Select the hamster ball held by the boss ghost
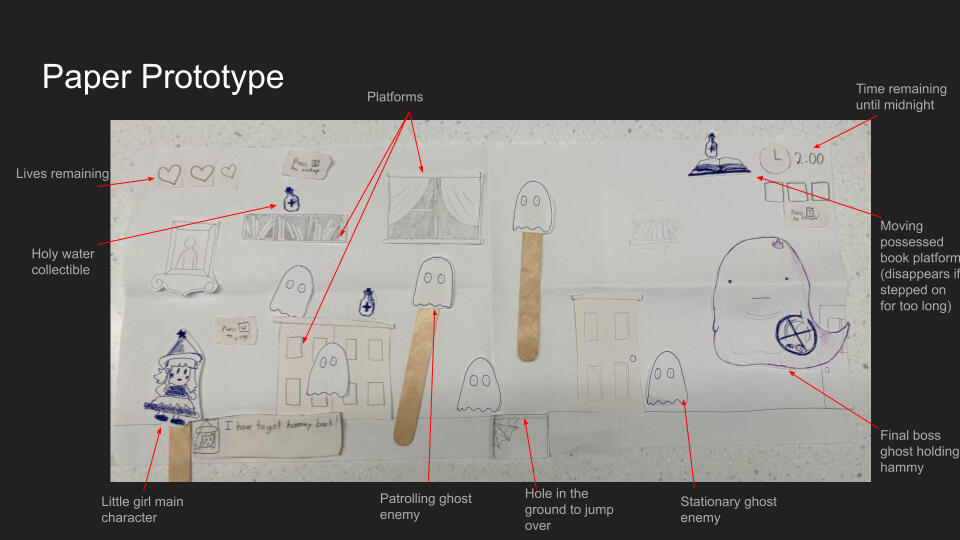The height and width of the screenshot is (540, 960). [797, 332]
